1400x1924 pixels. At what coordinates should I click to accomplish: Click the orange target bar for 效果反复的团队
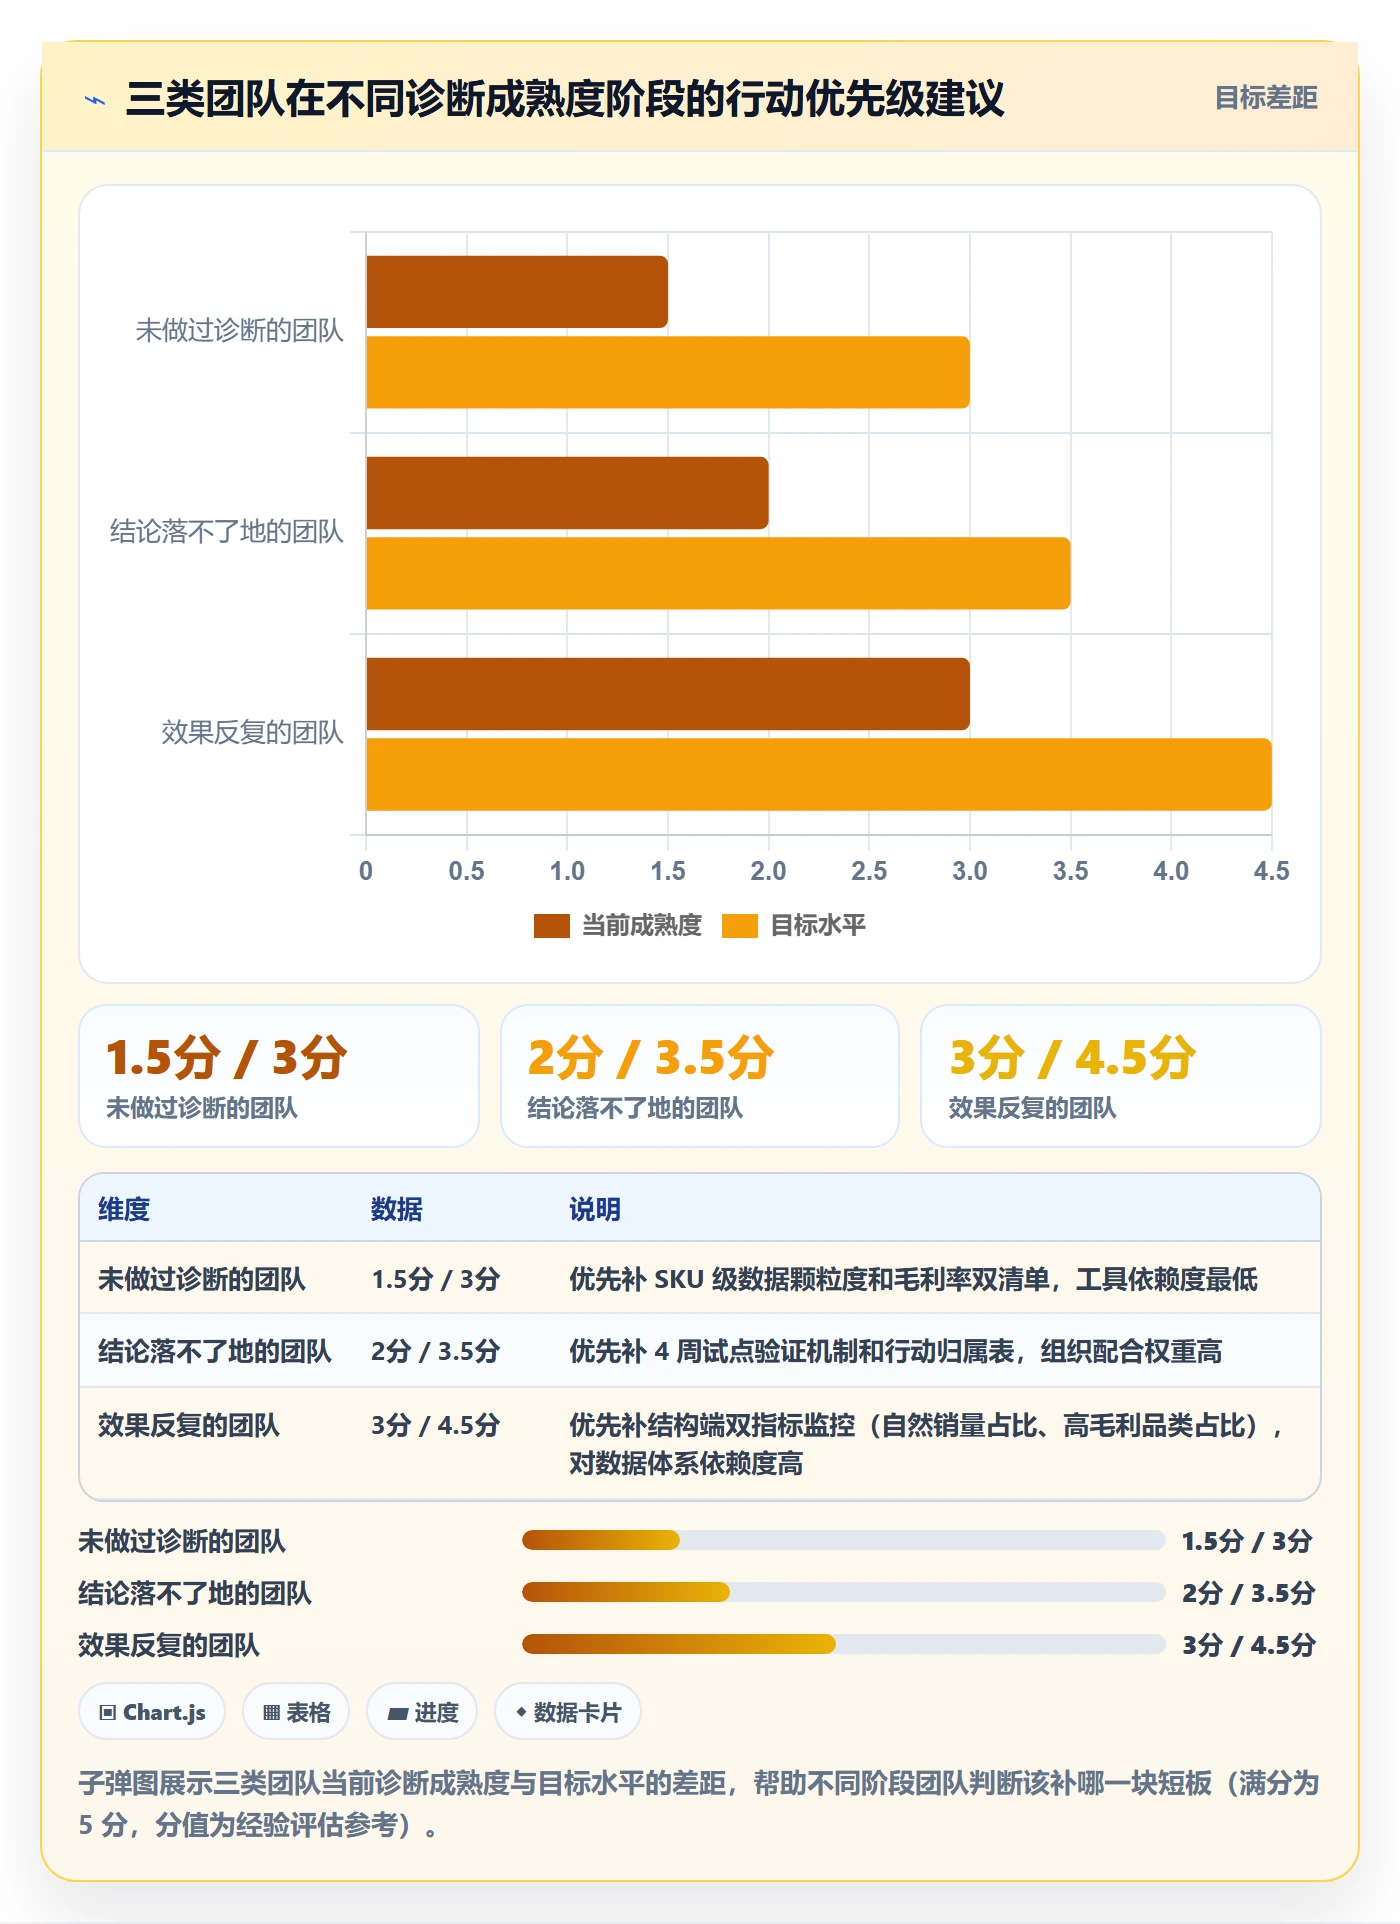819,774
